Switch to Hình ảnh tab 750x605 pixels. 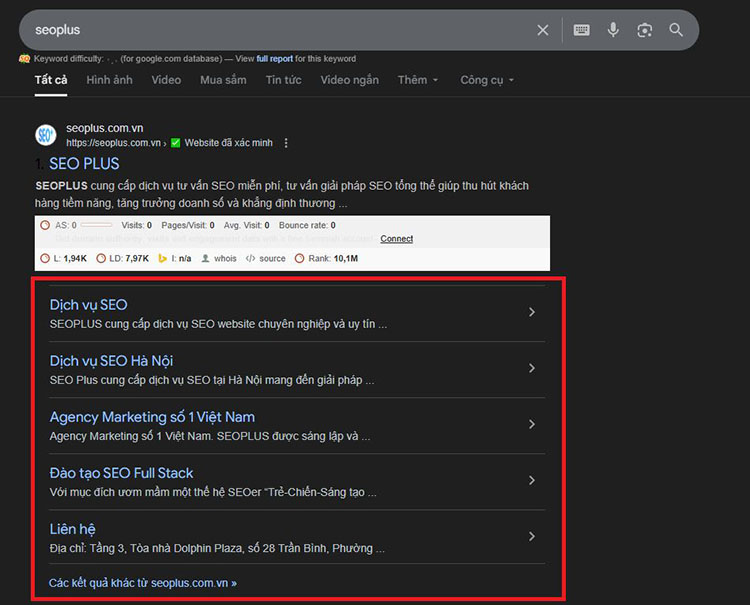point(110,80)
